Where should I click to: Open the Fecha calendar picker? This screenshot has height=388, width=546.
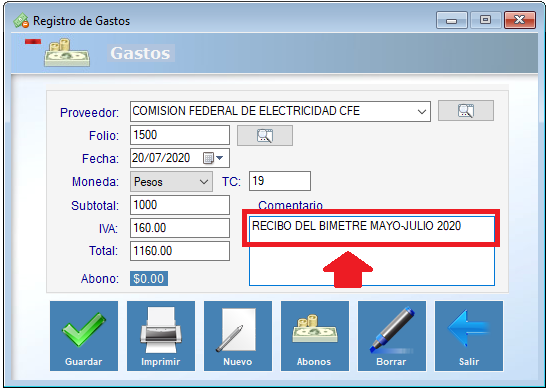coord(213,158)
